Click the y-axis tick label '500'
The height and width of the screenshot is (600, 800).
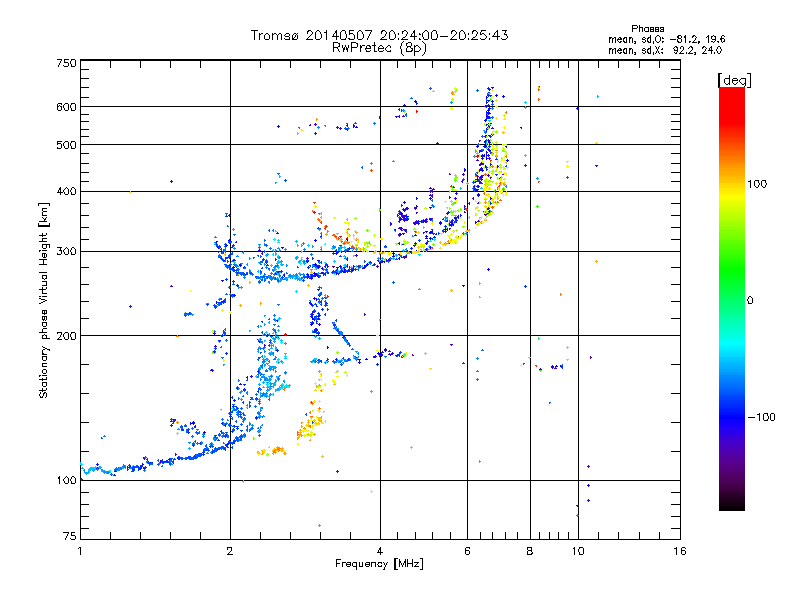click(67, 145)
